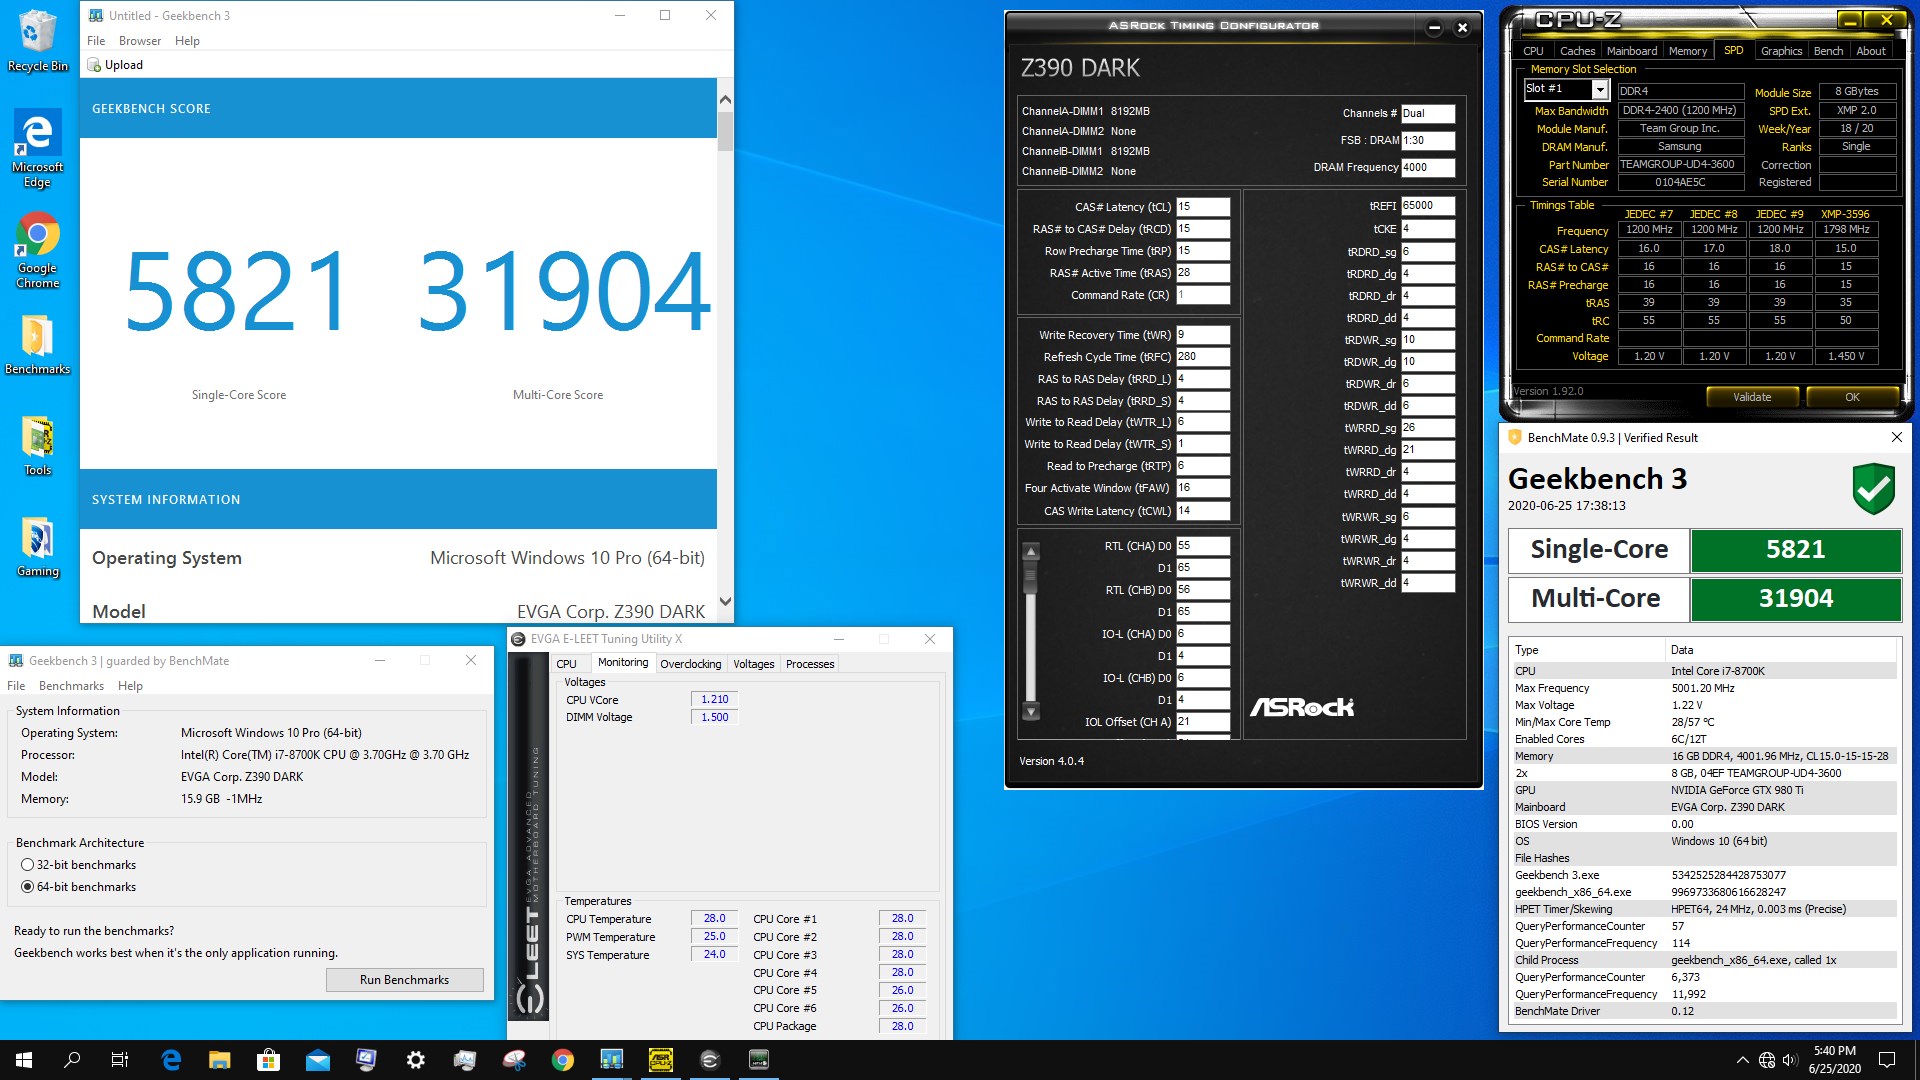
Task: Click Geekbench results scrollbar thumb
Action: [x=725, y=130]
